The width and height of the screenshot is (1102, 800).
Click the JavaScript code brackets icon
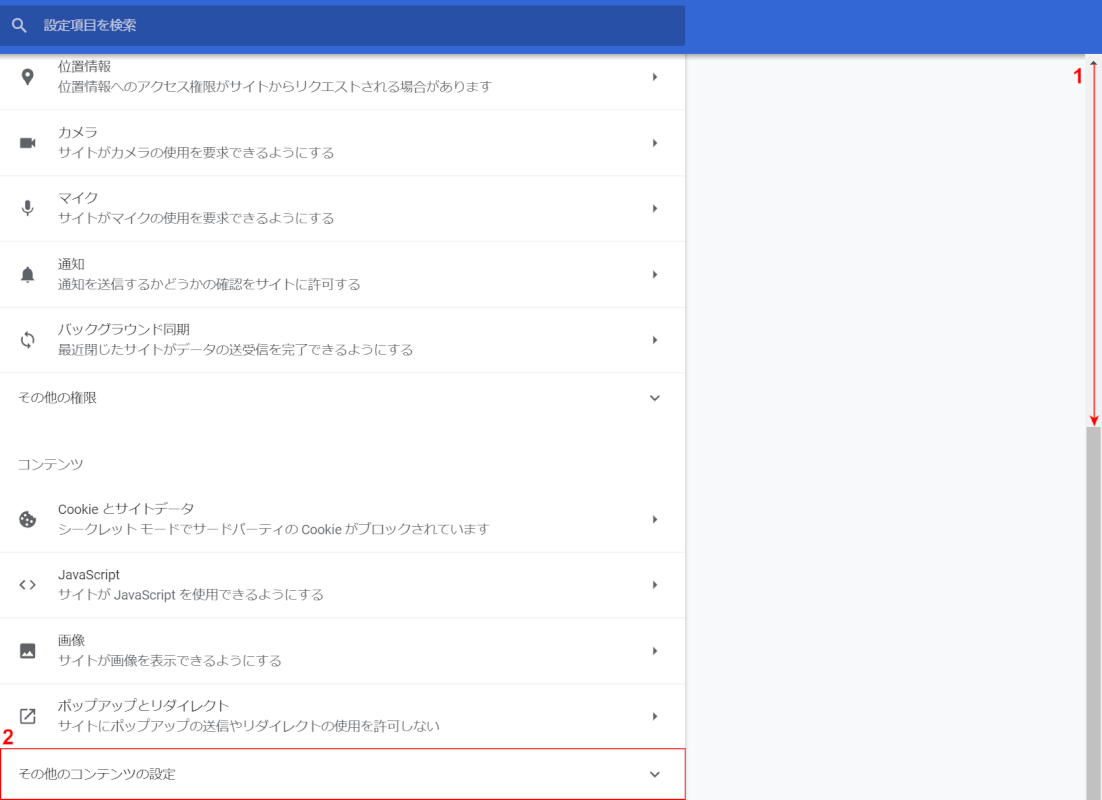pos(27,585)
